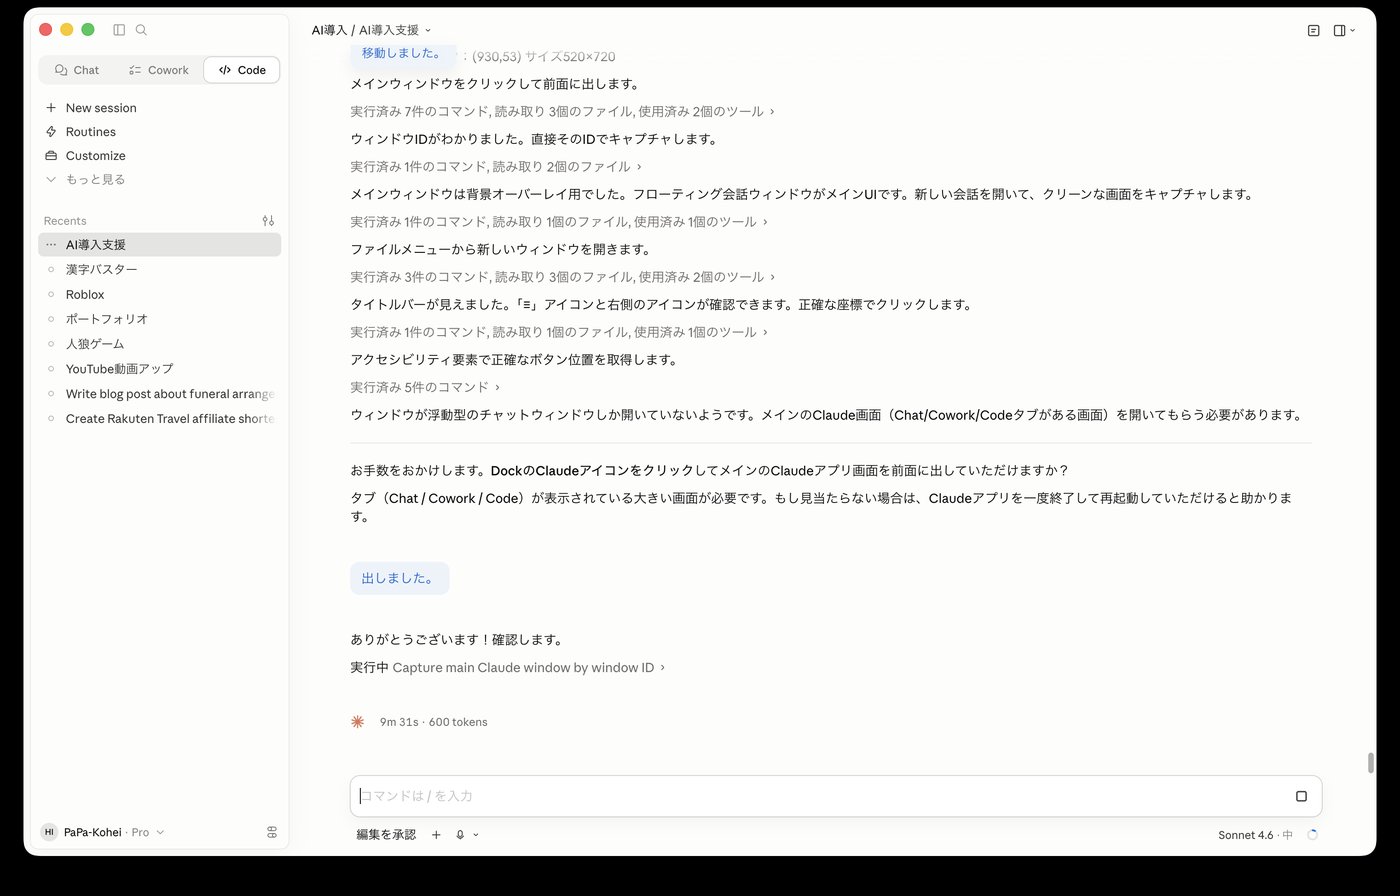
Task: Toggle the left sidebar panel icon
Action: pos(119,30)
